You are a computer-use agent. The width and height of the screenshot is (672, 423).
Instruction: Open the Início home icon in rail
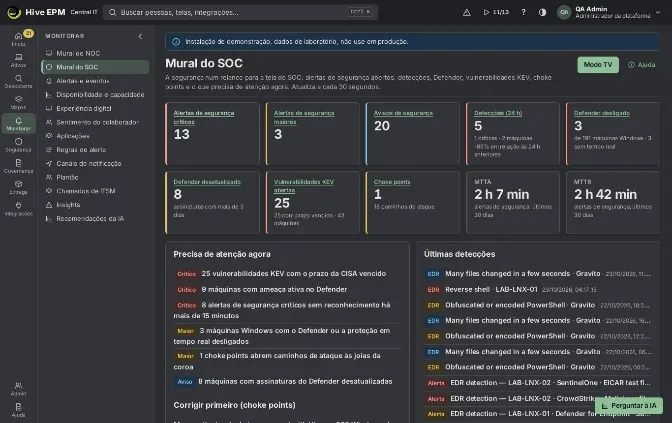[18, 39]
